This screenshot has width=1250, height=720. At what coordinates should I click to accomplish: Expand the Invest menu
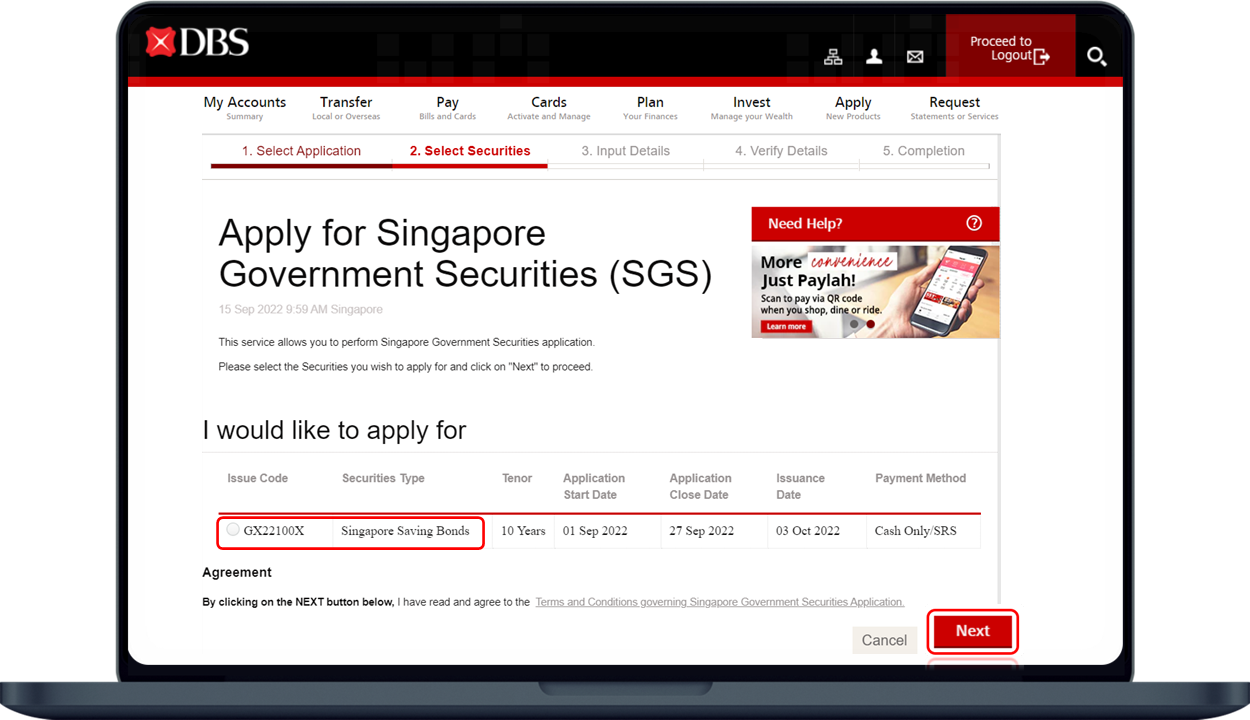pyautogui.click(x=751, y=108)
